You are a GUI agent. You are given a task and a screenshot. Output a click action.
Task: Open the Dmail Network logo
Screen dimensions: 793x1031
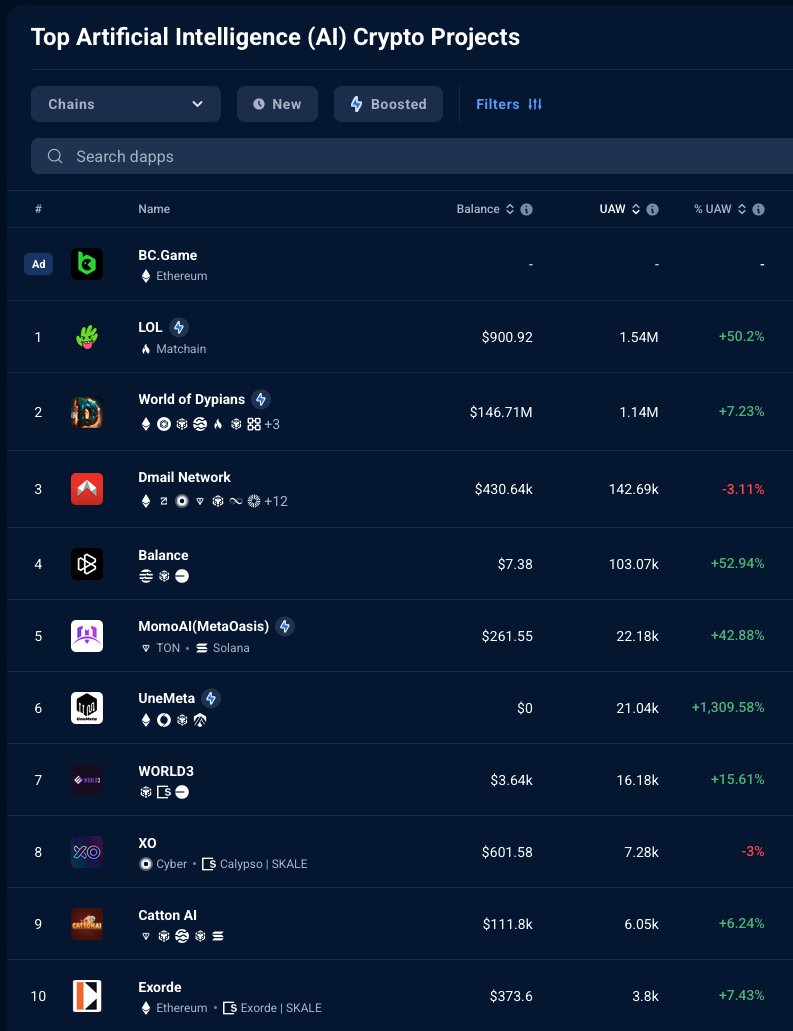click(87, 489)
